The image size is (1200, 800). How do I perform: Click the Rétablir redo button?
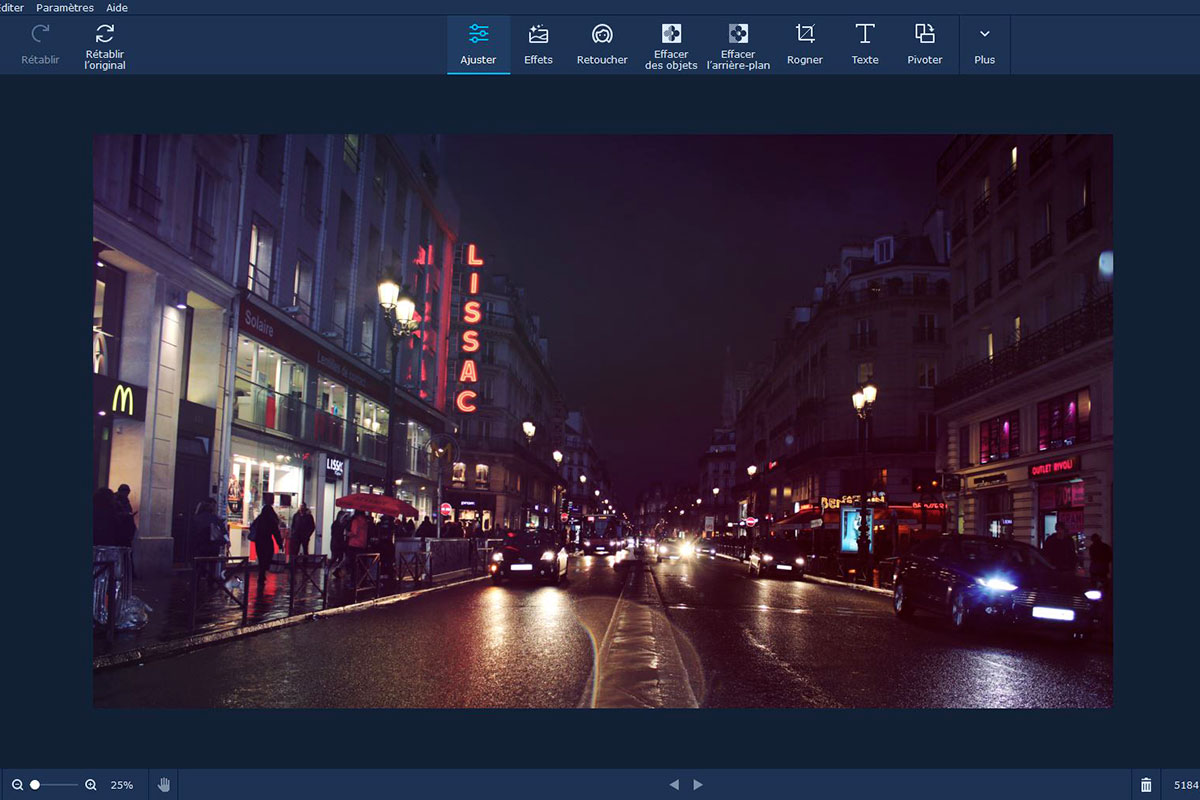(x=41, y=45)
